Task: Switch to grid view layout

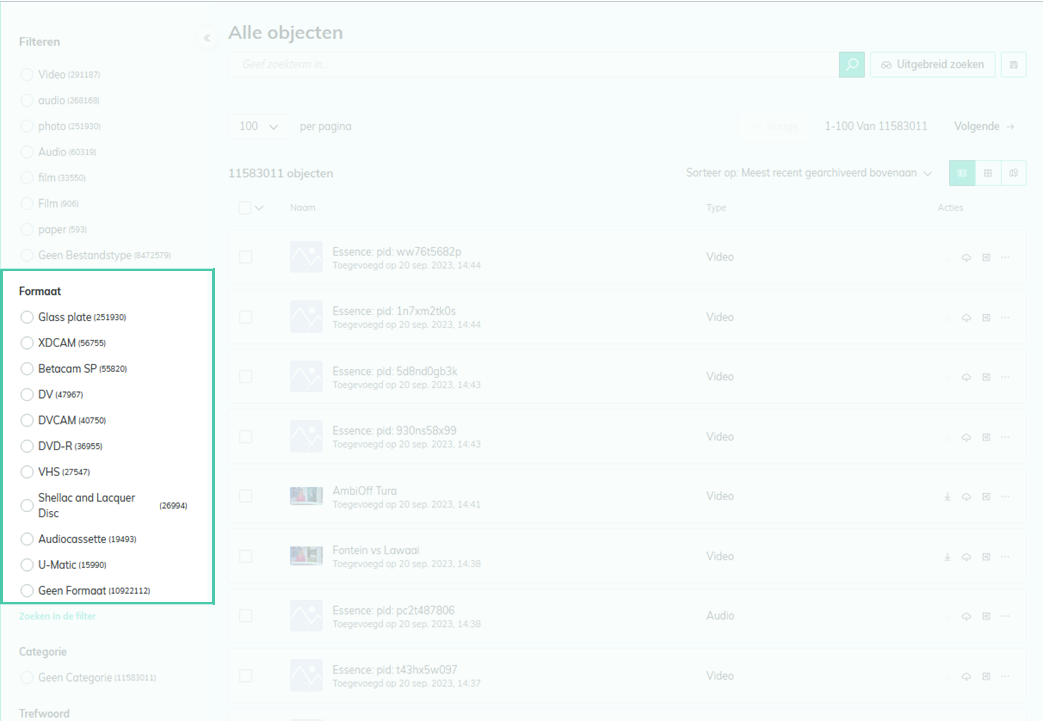Action: click(x=988, y=173)
